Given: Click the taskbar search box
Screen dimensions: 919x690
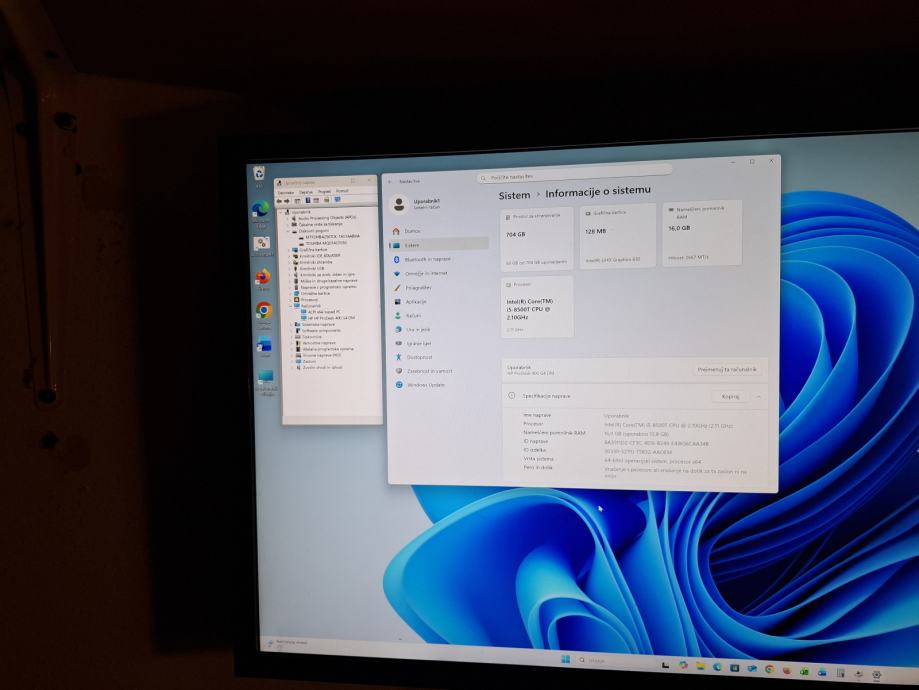Looking at the screenshot, I should [616, 661].
